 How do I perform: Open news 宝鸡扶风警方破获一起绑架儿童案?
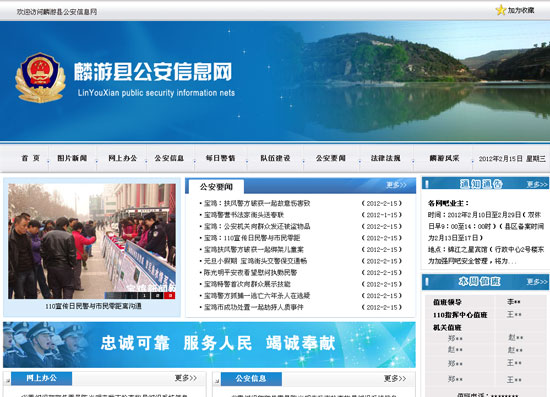click(254, 250)
